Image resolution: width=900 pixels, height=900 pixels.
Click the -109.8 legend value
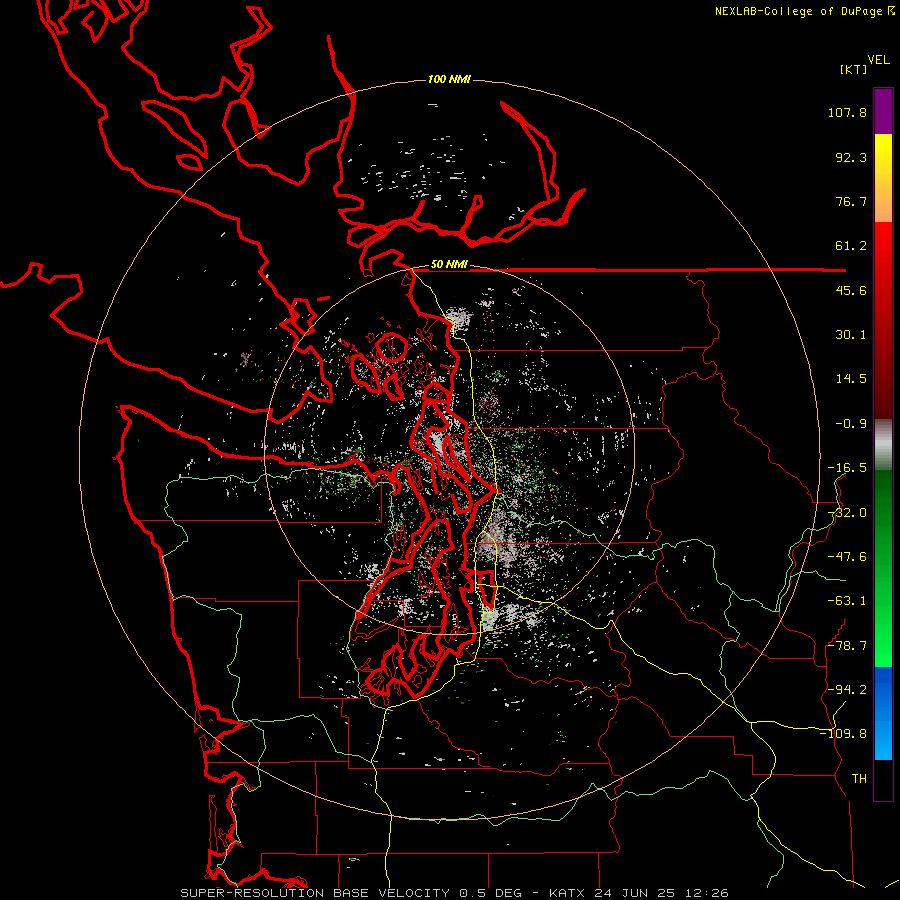point(843,734)
